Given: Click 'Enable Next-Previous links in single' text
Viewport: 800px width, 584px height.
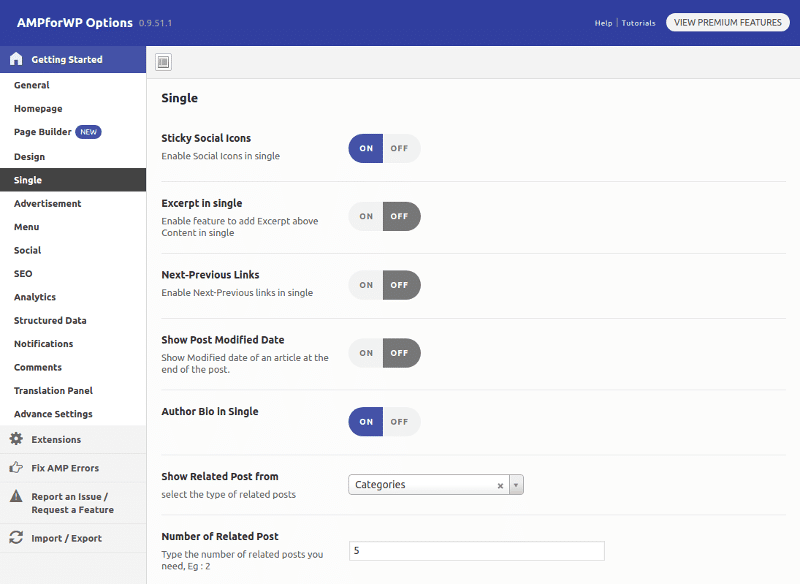Looking at the screenshot, I should pos(237,293).
